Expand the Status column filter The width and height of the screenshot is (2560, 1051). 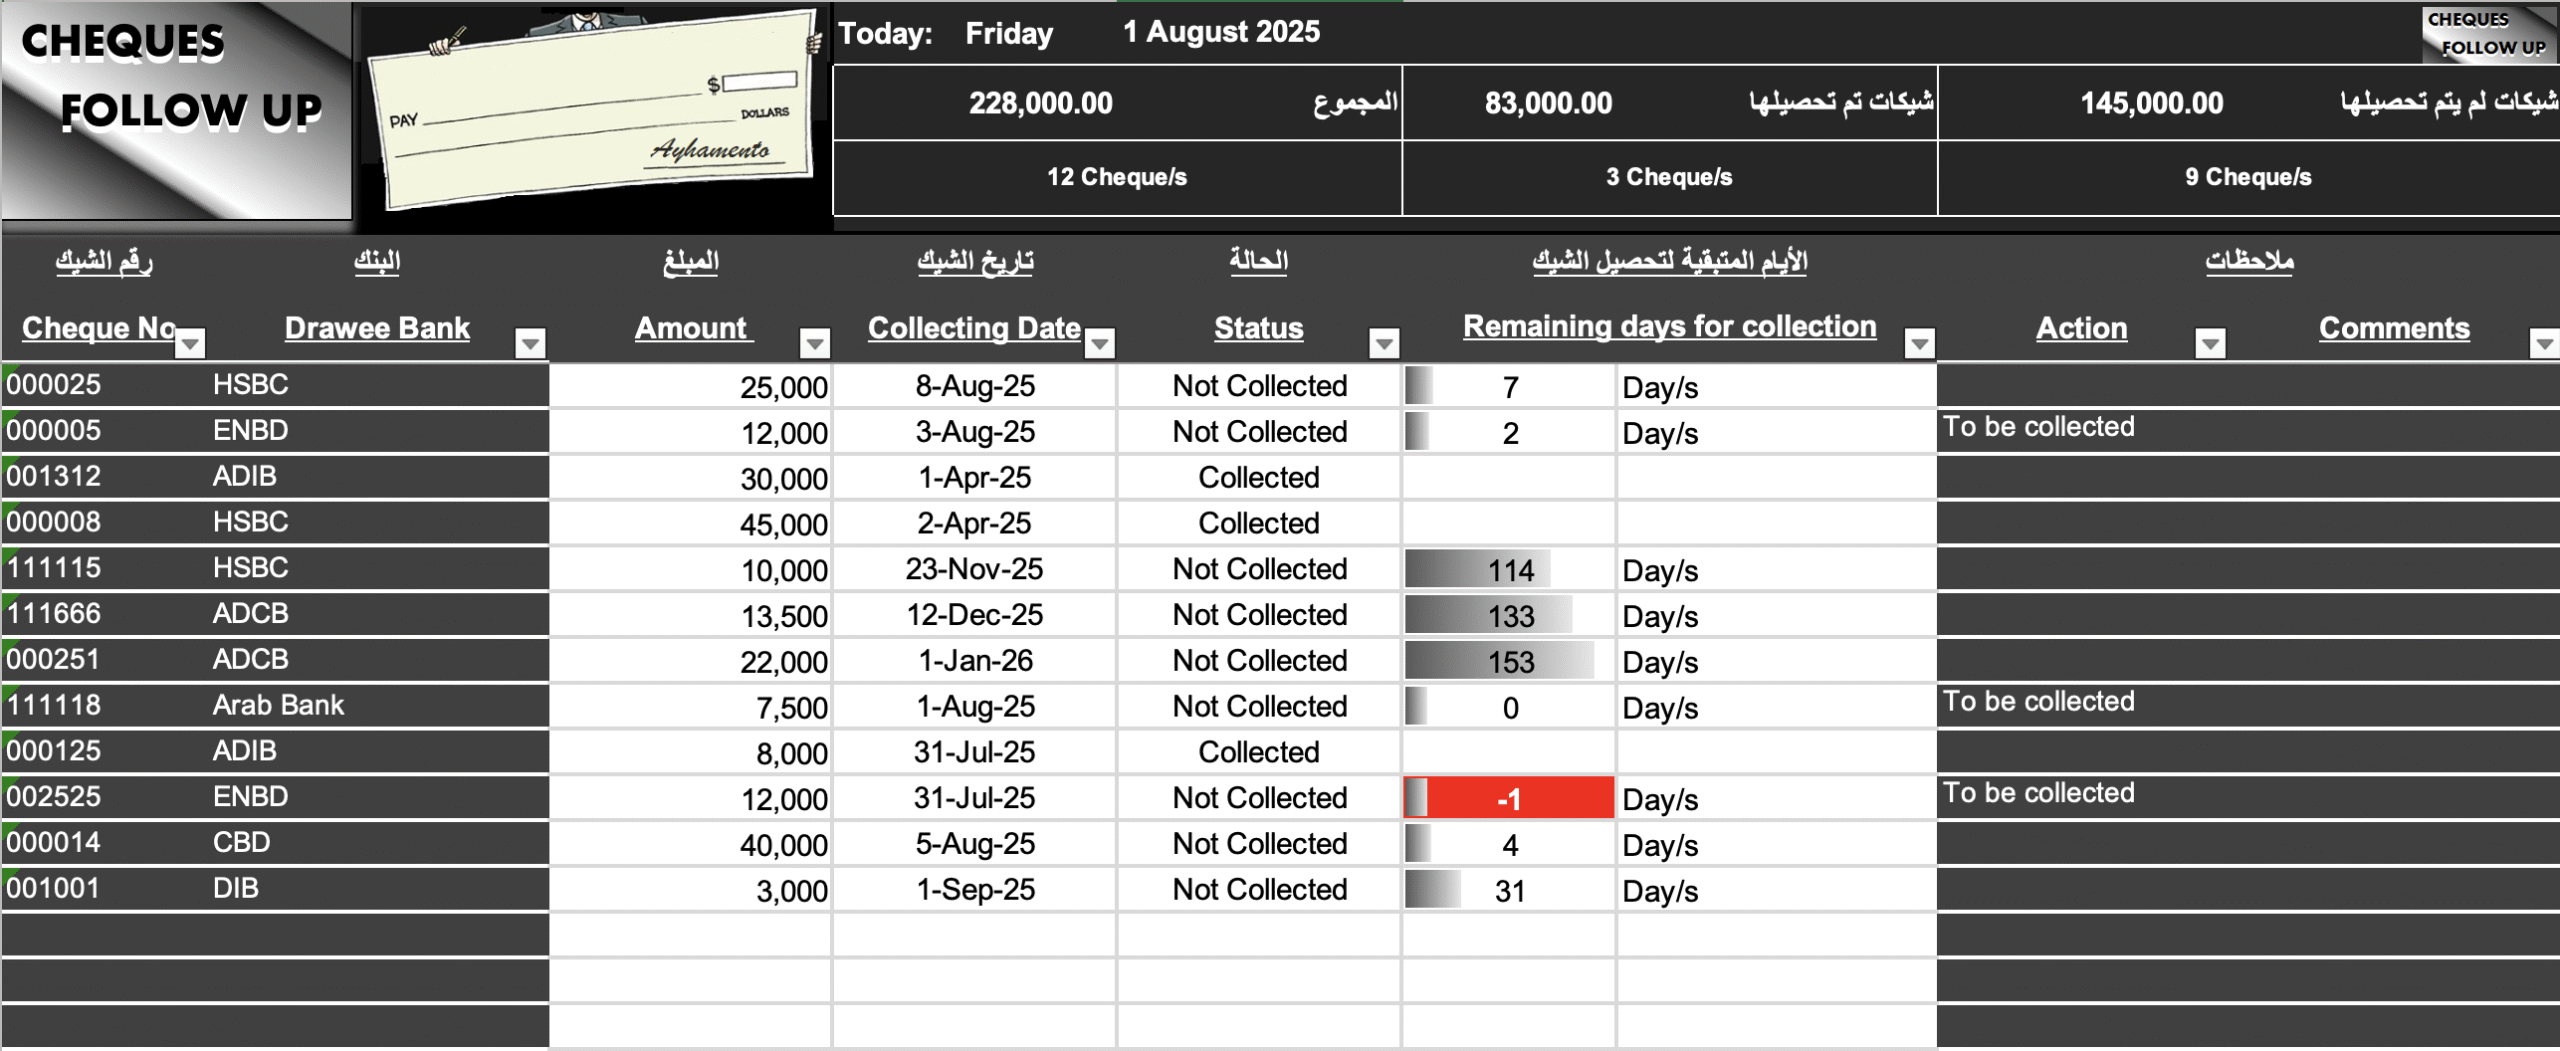tap(1384, 343)
